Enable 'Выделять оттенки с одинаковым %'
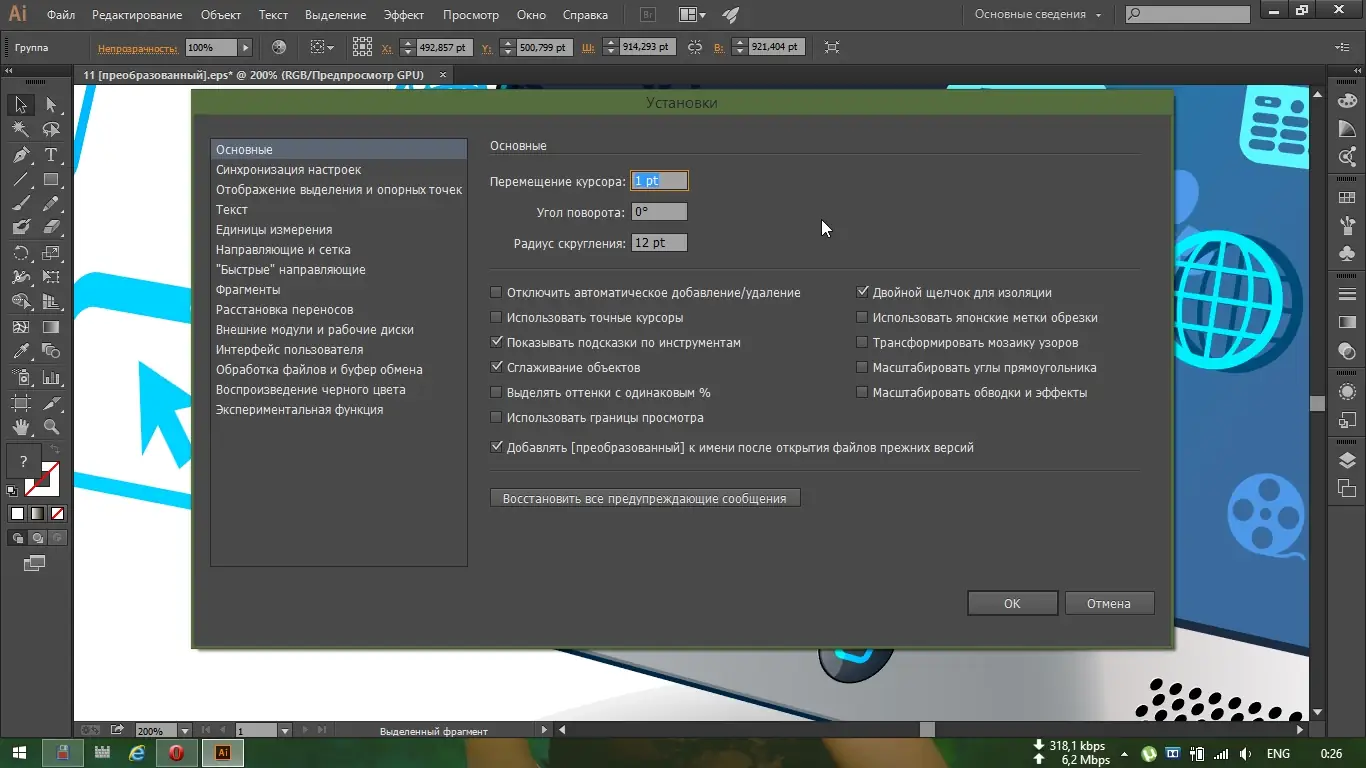Image resolution: width=1366 pixels, height=768 pixels. (496, 393)
